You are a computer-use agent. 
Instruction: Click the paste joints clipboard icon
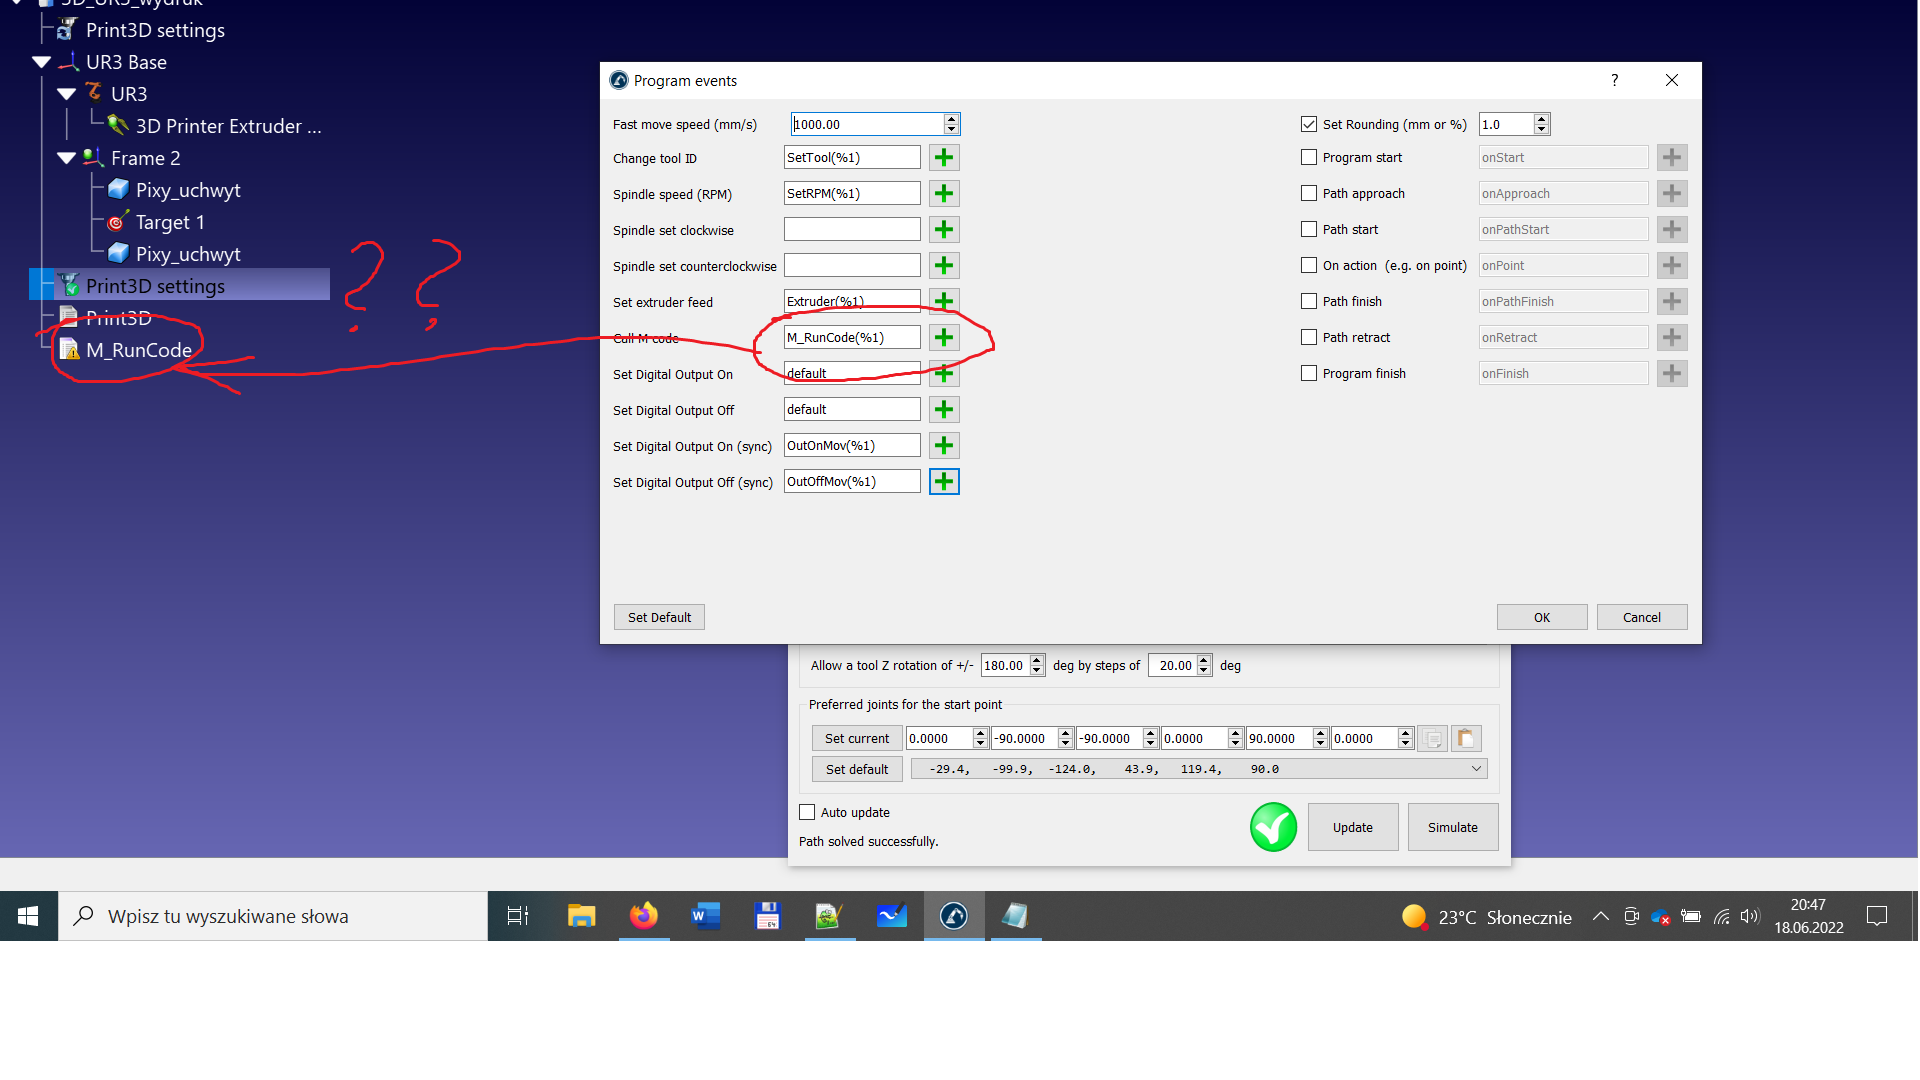1465,739
